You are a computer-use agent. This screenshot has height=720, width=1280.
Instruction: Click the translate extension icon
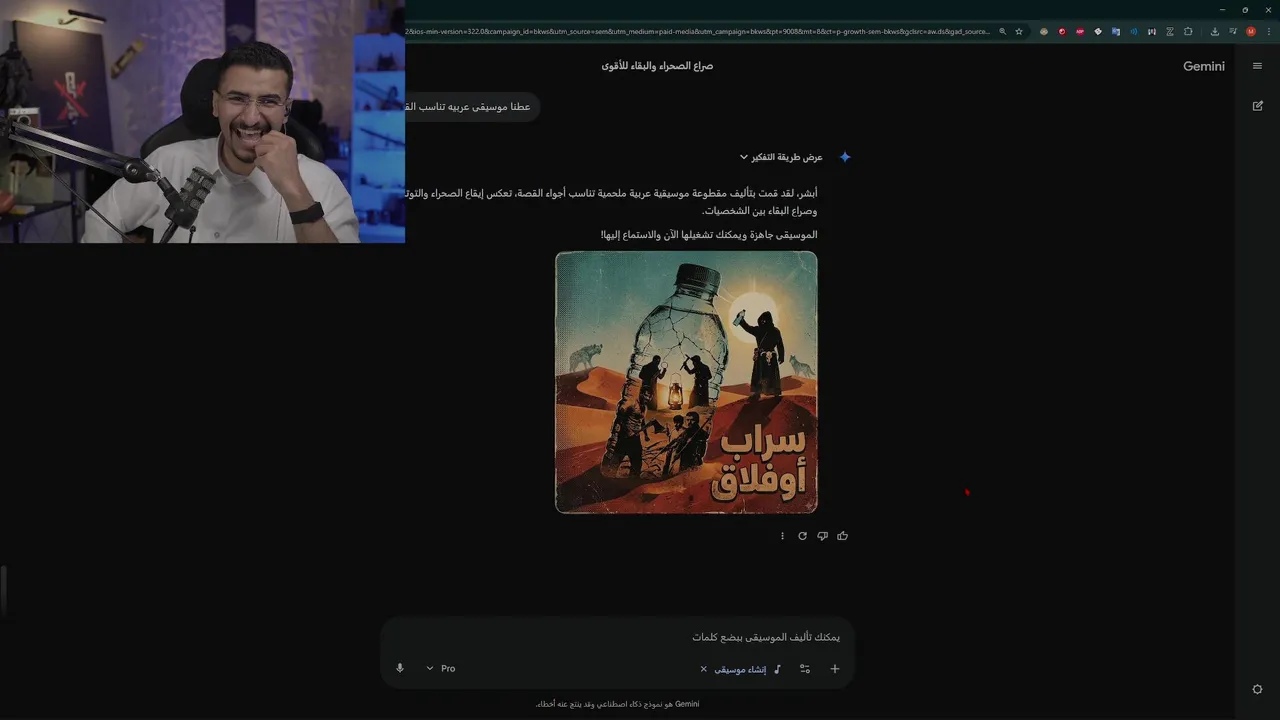click(1116, 31)
